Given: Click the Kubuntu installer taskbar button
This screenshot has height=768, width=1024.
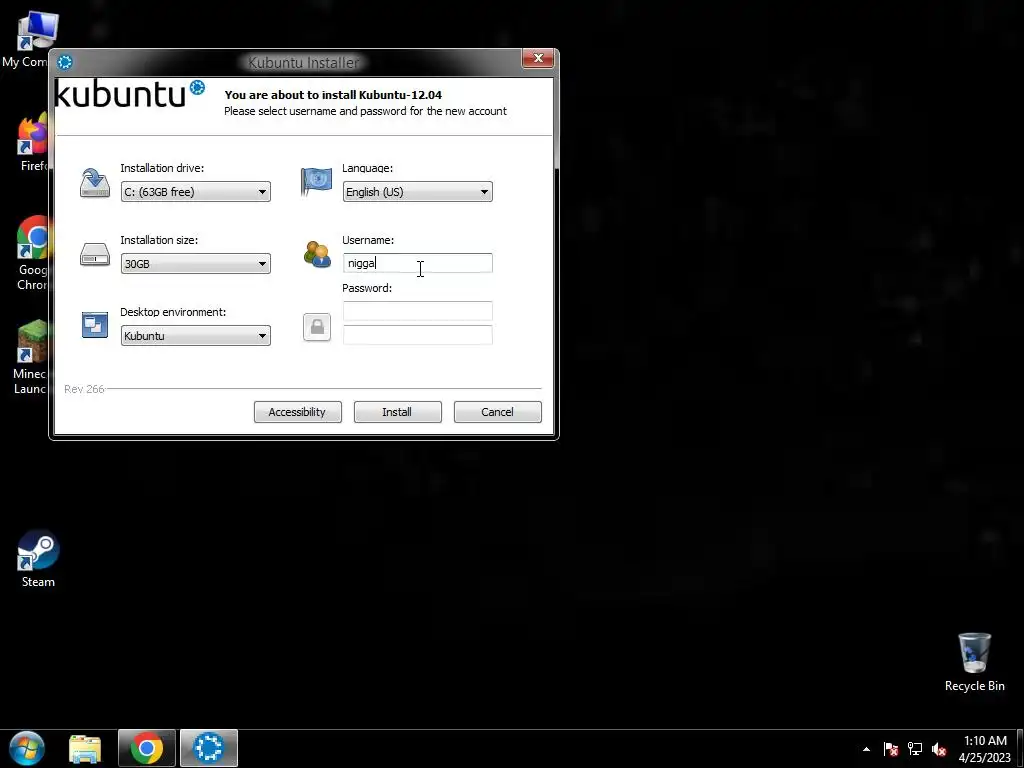Looking at the screenshot, I should pyautogui.click(x=209, y=748).
